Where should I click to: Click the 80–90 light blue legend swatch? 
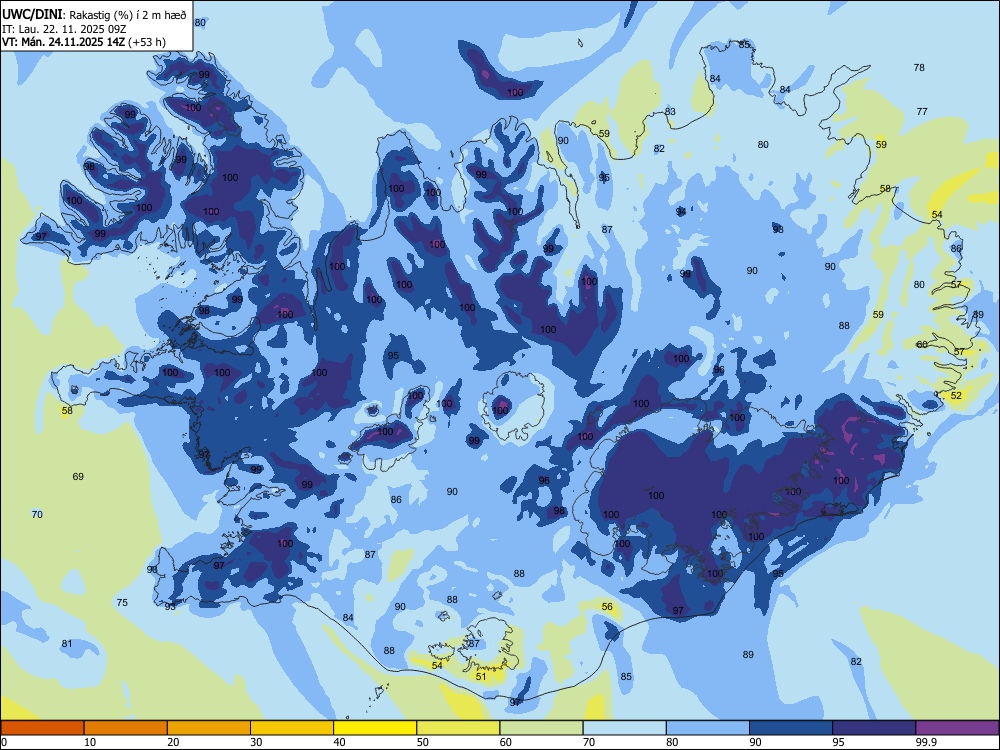708,728
